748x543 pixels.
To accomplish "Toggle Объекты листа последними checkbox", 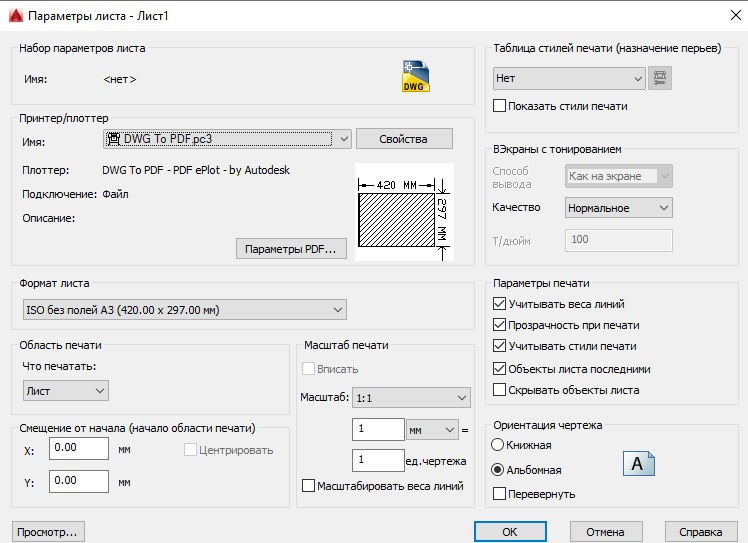I will (x=499, y=368).
